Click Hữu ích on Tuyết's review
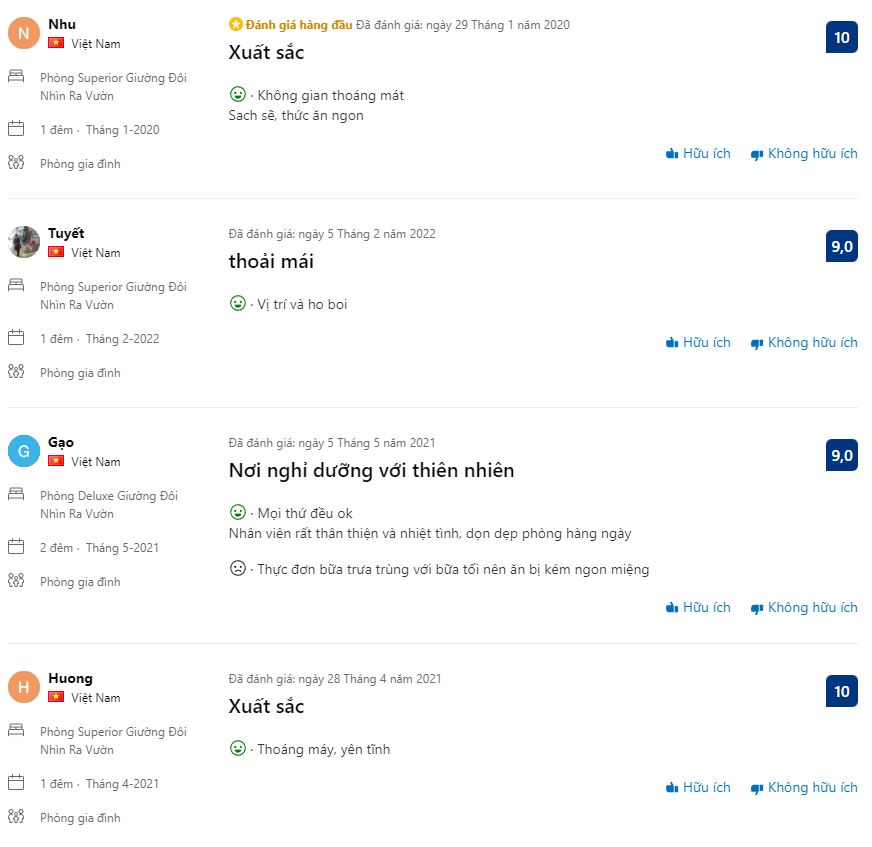This screenshot has width=872, height=847. [x=698, y=343]
